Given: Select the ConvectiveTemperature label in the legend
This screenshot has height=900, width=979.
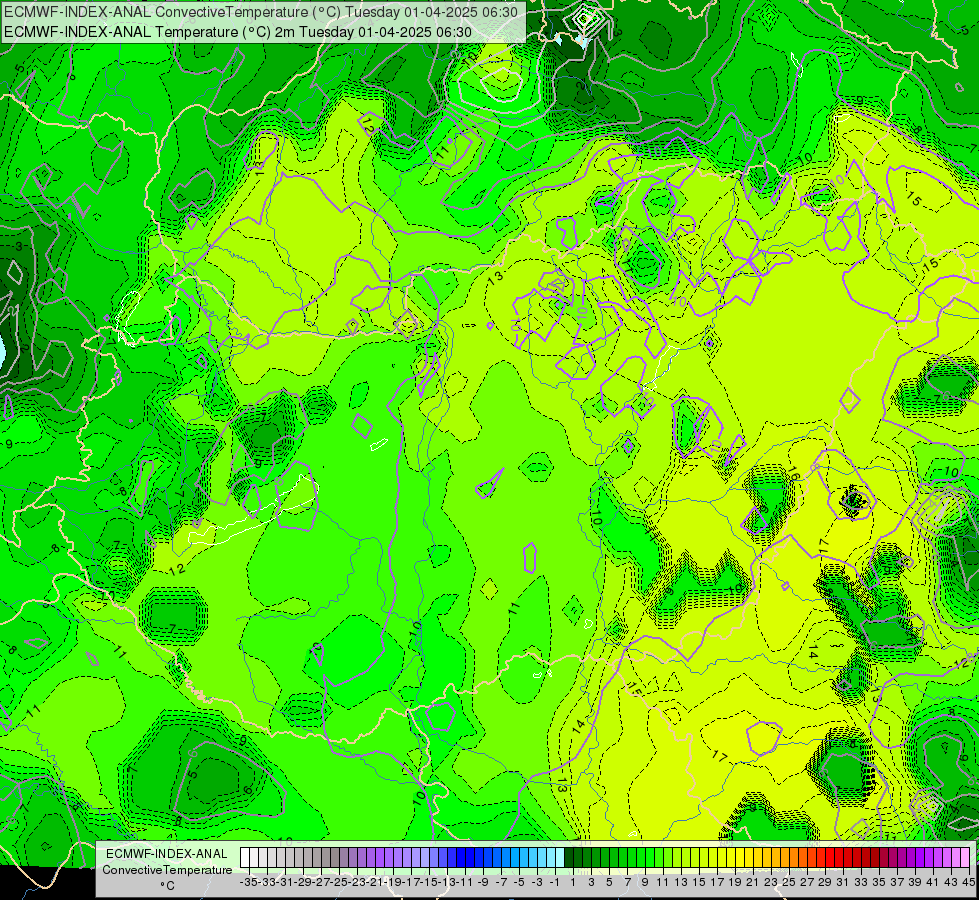Looking at the screenshot, I should pyautogui.click(x=167, y=870).
